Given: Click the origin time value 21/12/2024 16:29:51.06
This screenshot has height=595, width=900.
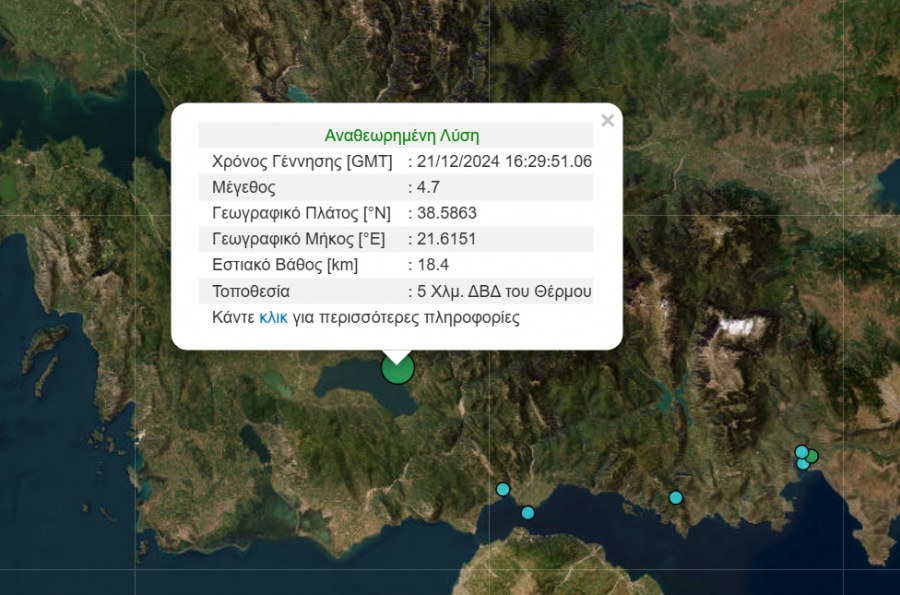Looking at the screenshot, I should click(504, 161).
